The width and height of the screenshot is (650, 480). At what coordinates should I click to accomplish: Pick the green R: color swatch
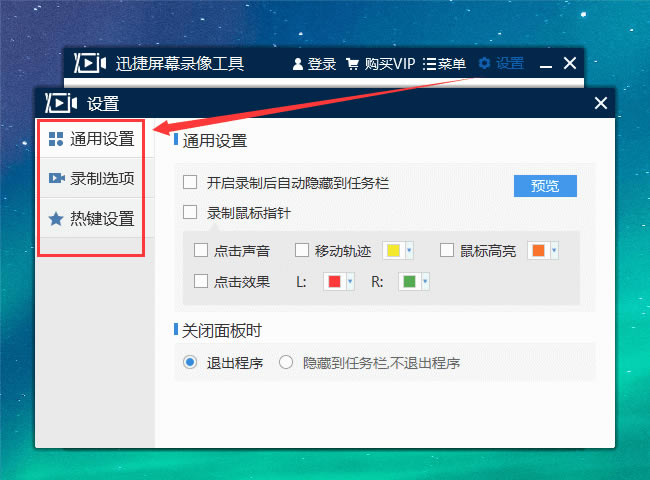pos(408,282)
